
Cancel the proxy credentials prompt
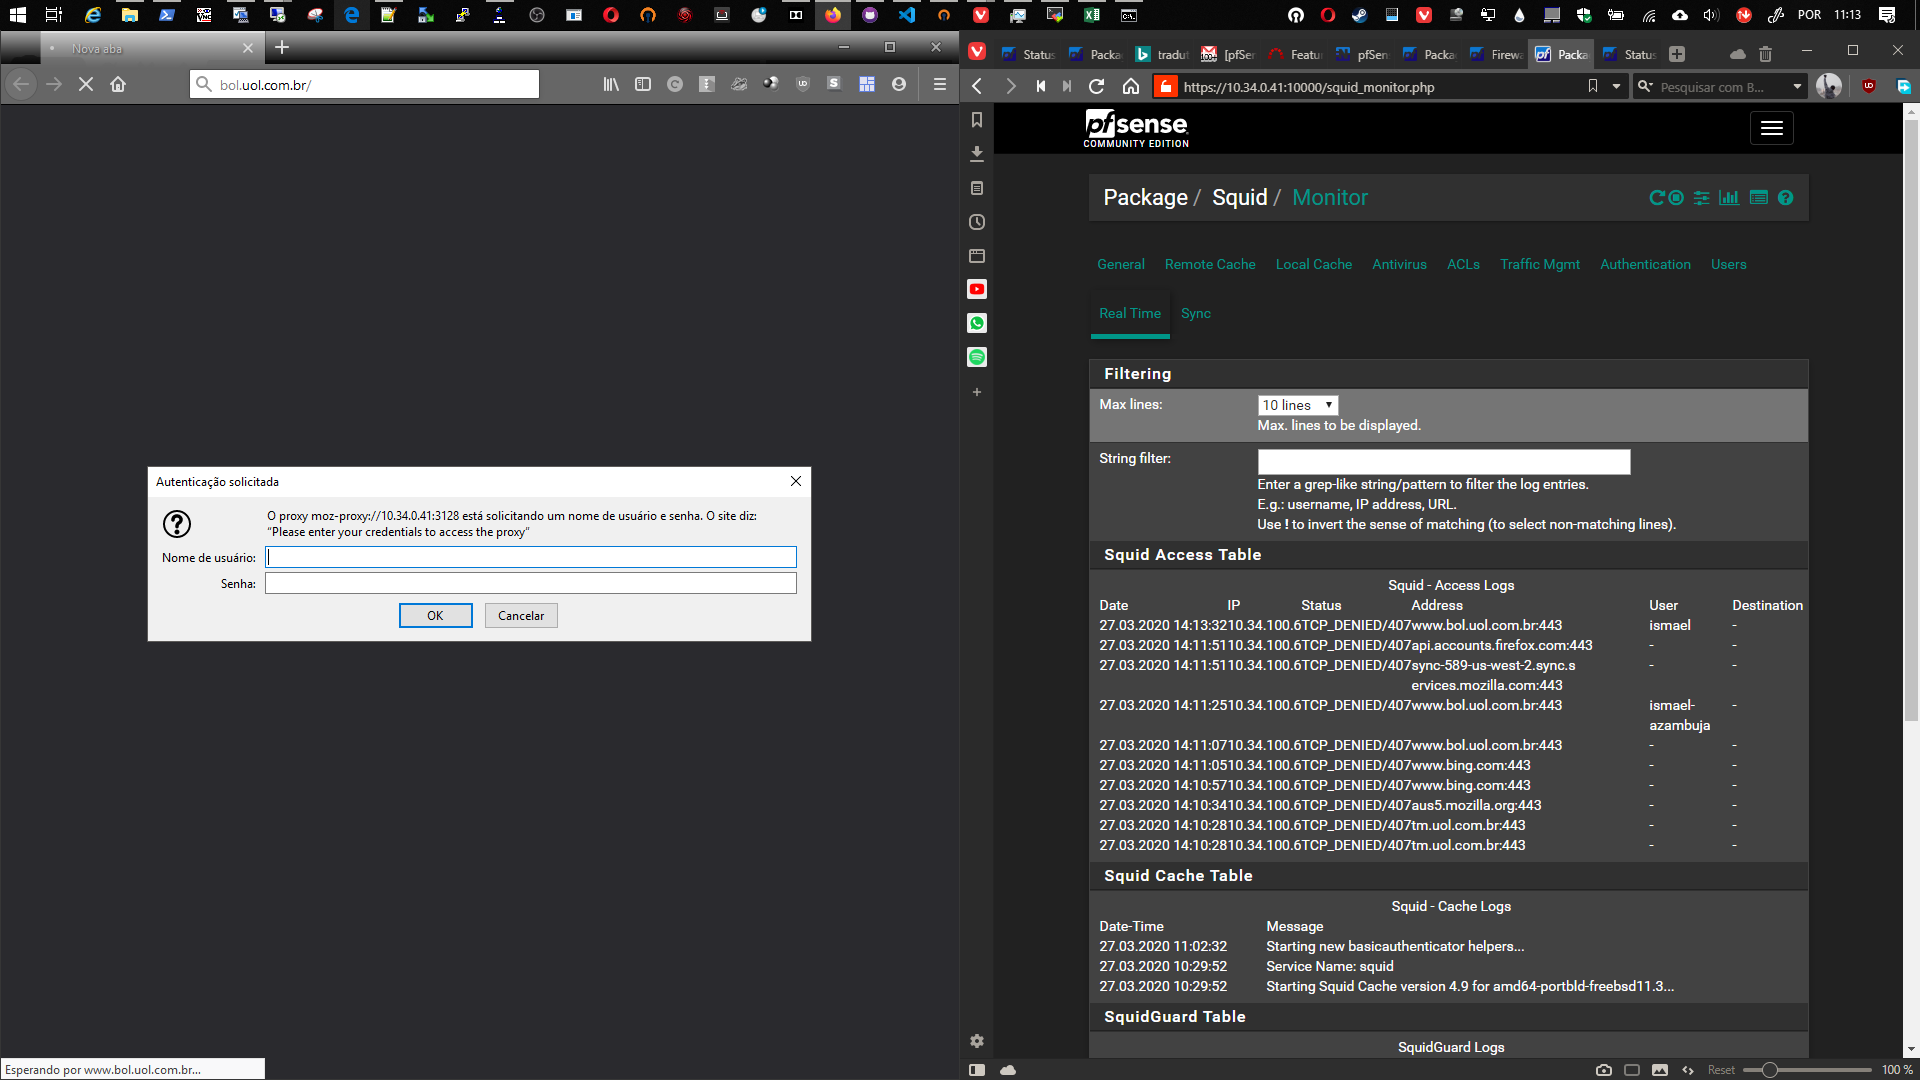[x=520, y=615]
